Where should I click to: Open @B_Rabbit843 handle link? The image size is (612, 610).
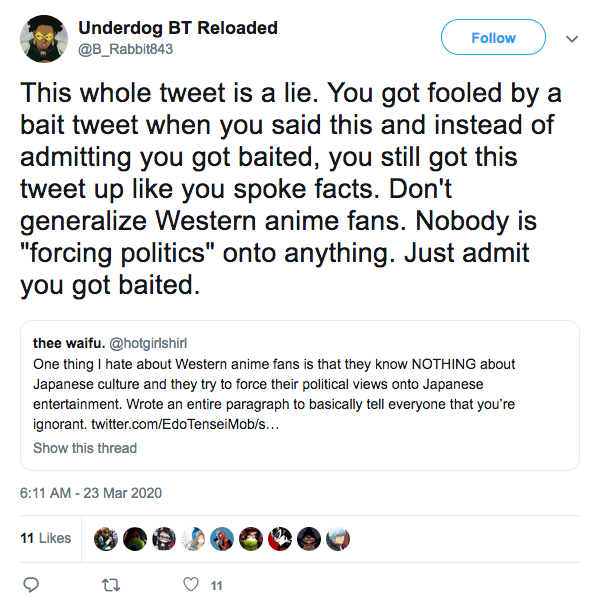(x=125, y=49)
